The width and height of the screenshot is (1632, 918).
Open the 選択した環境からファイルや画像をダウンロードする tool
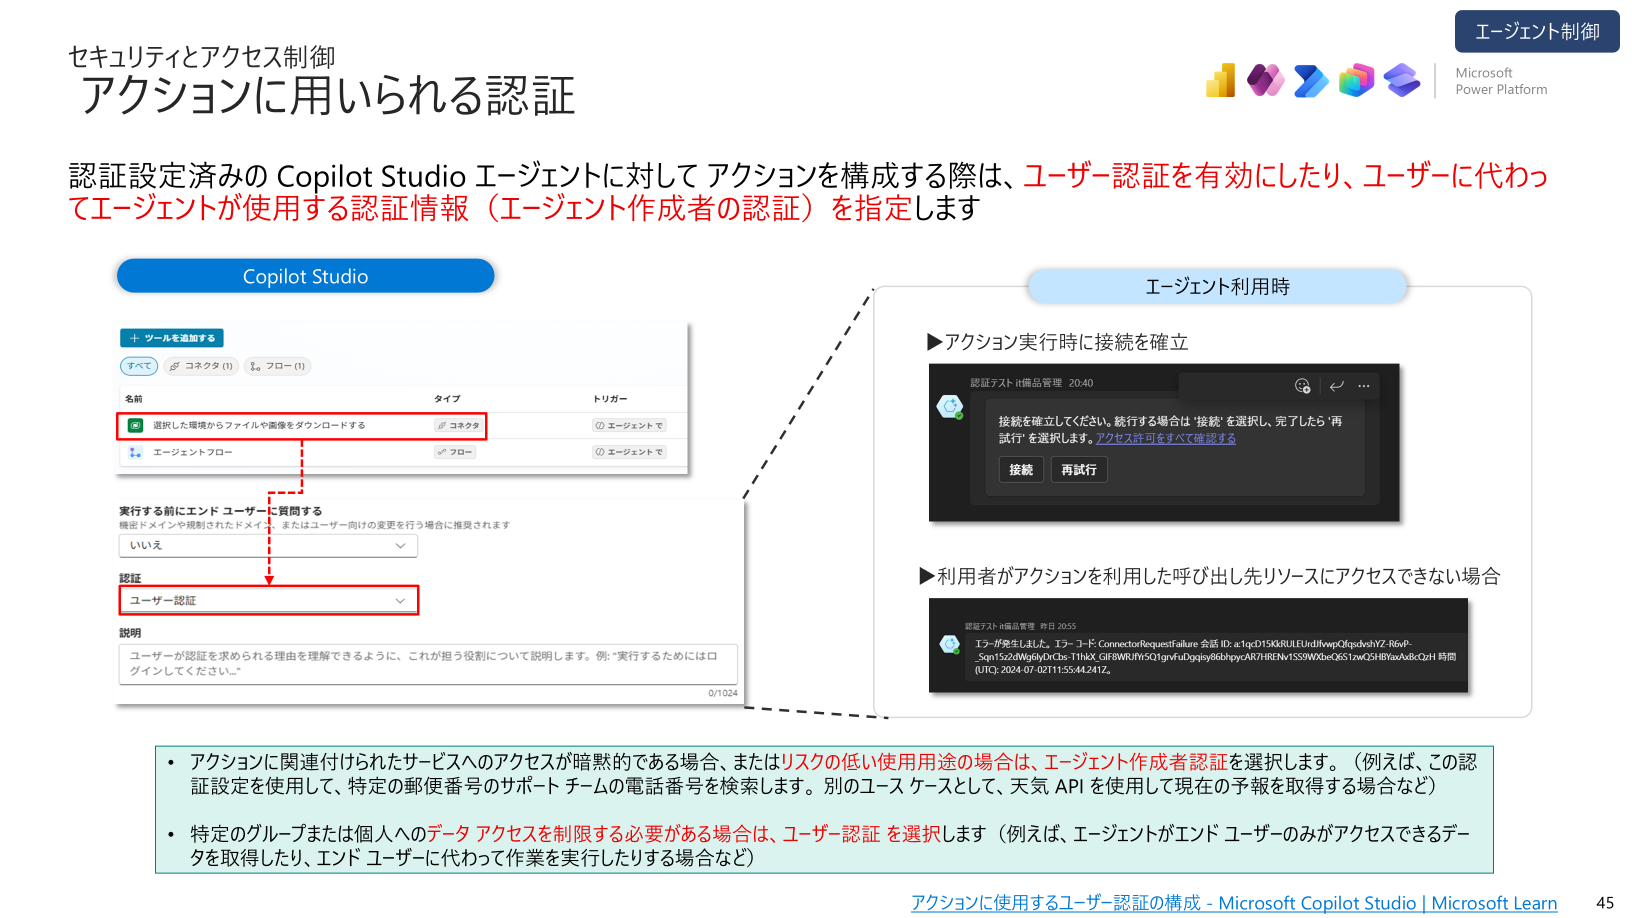coord(259,425)
